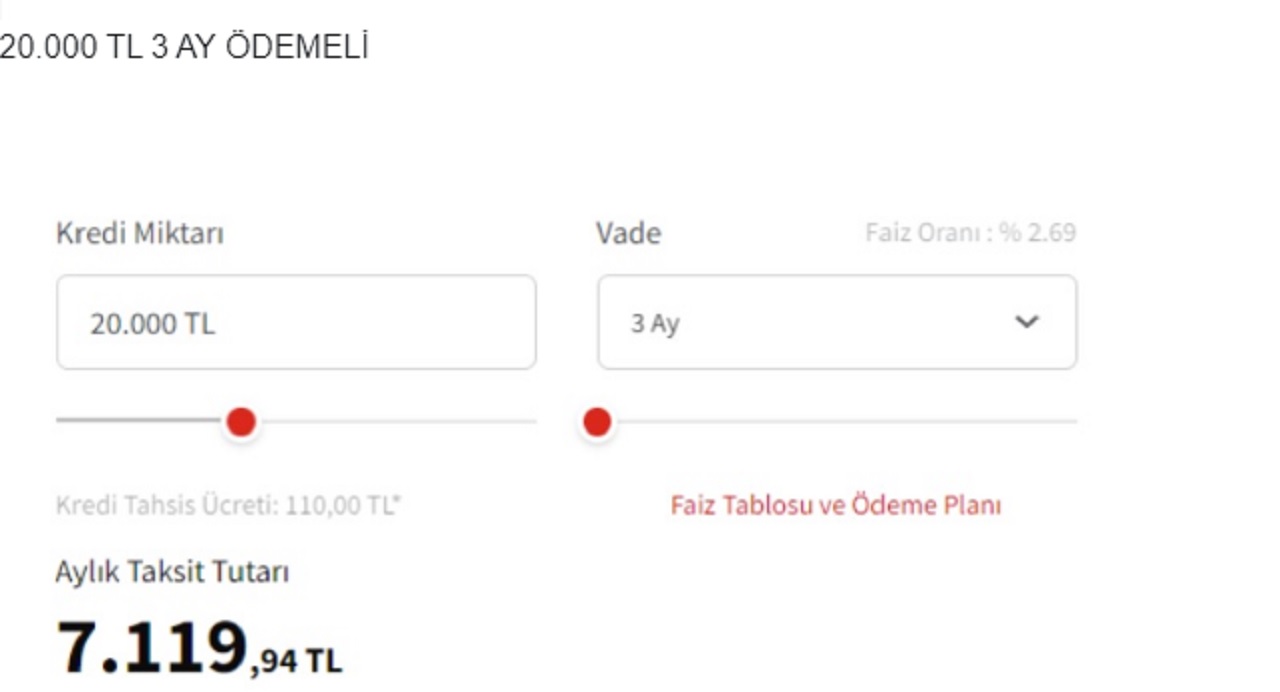
Task: Click the chevron arrow in Vade dropdown
Action: pos(1027,322)
